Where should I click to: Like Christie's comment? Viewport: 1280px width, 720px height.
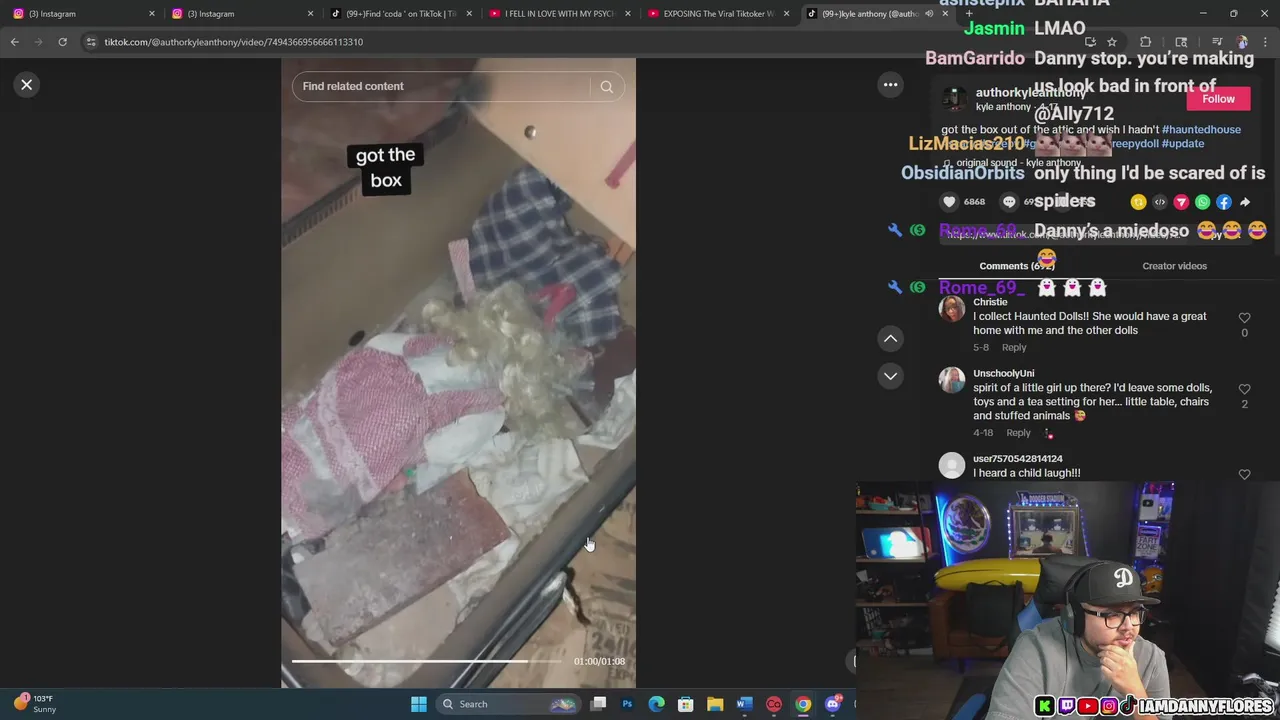point(1244,318)
